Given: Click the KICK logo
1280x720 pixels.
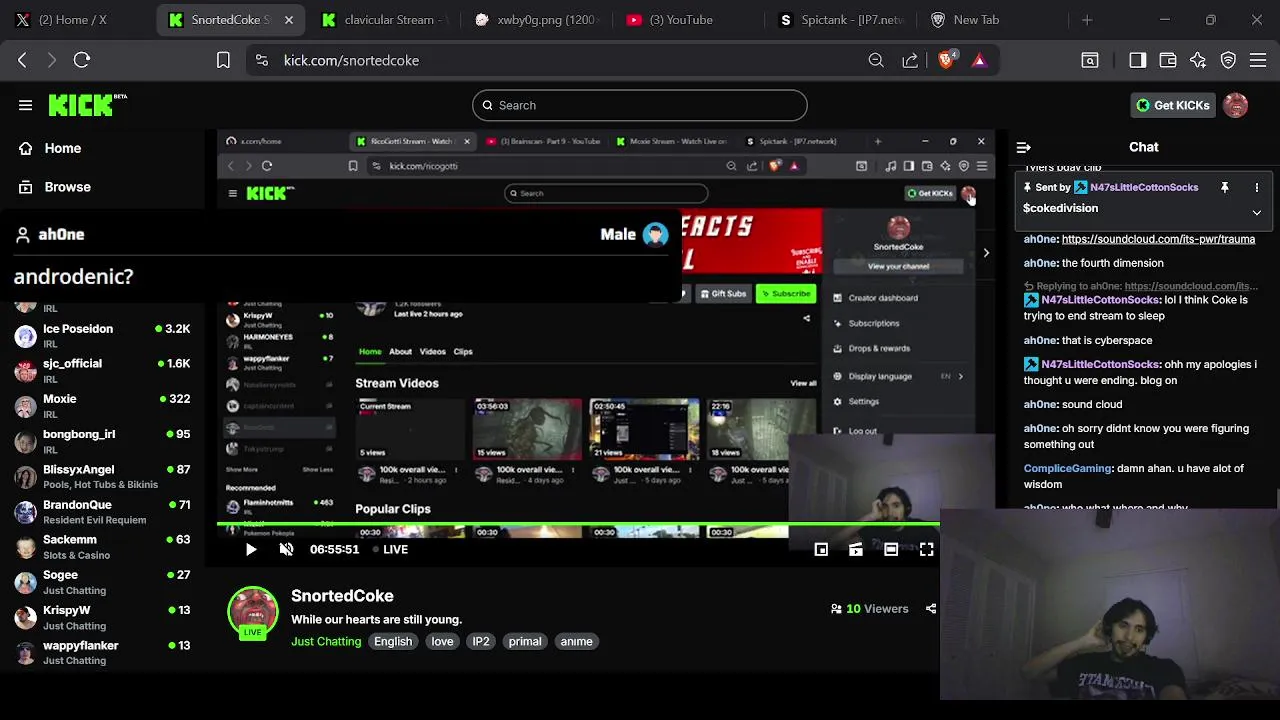Looking at the screenshot, I should click(88, 105).
